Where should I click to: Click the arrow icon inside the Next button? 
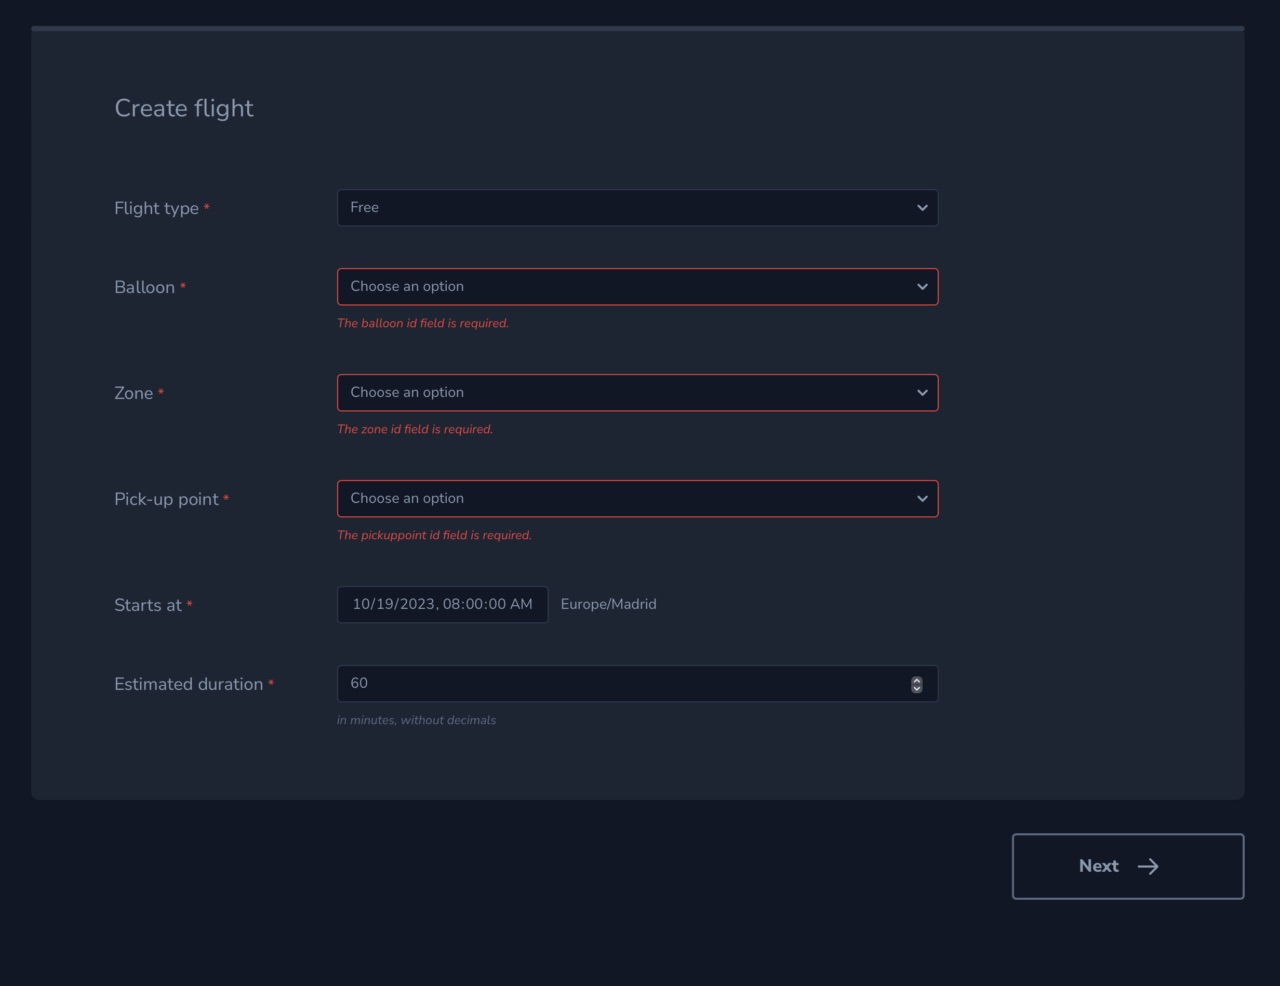[1148, 866]
